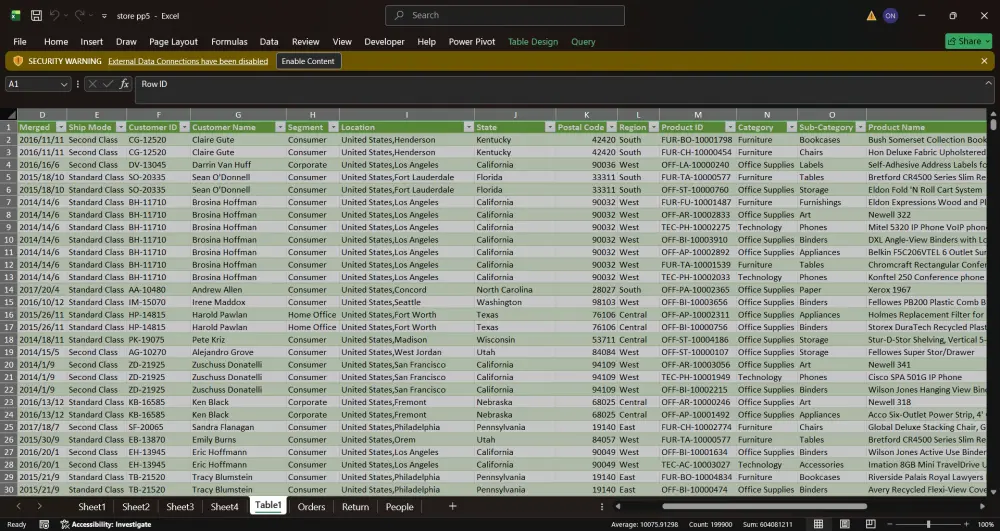Switch to the People sheet tab
1000x531 pixels.
[399, 507]
